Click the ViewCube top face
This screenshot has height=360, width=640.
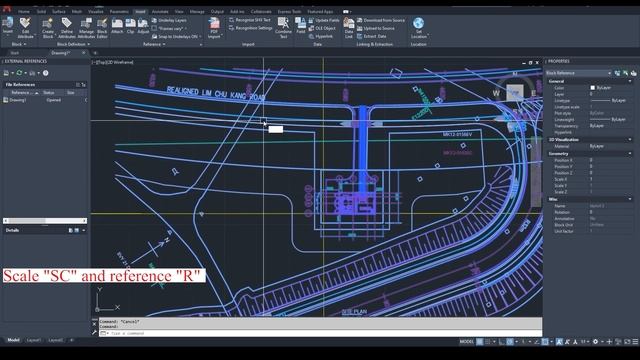pyautogui.click(x=515, y=92)
